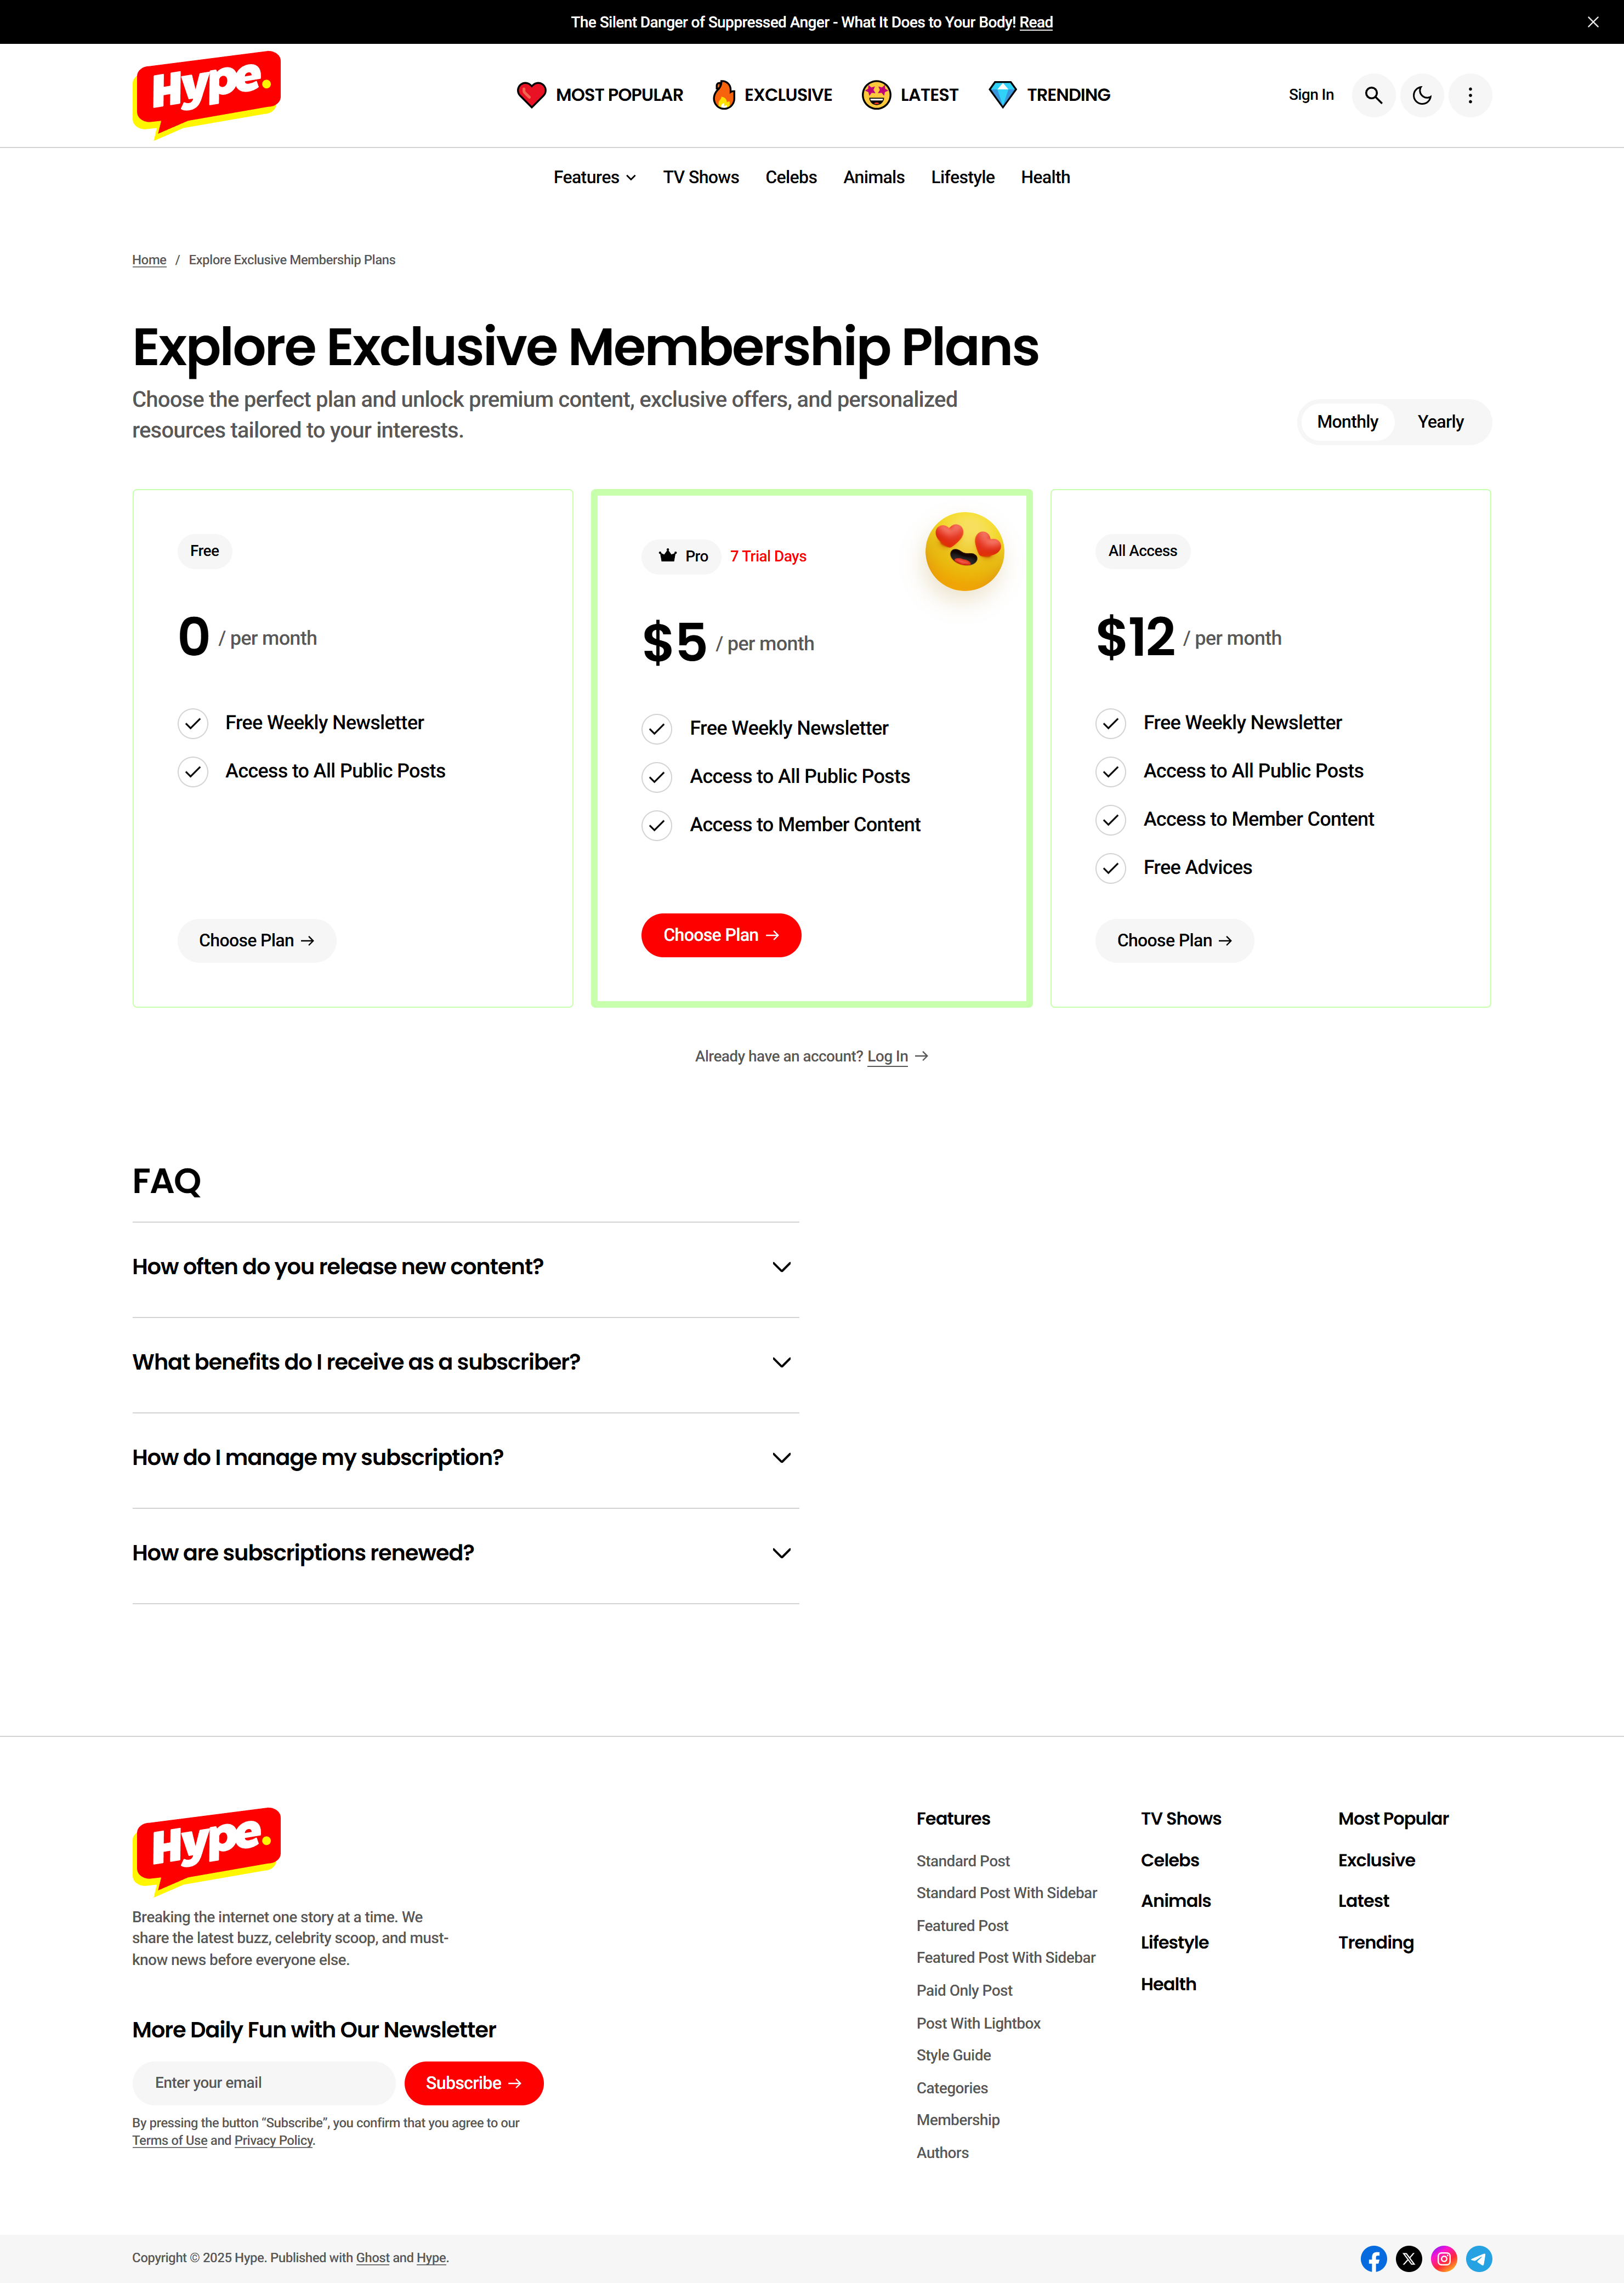Viewport: 1624px width, 2283px height.
Task: Click the Hype logo in header
Action: (x=207, y=93)
